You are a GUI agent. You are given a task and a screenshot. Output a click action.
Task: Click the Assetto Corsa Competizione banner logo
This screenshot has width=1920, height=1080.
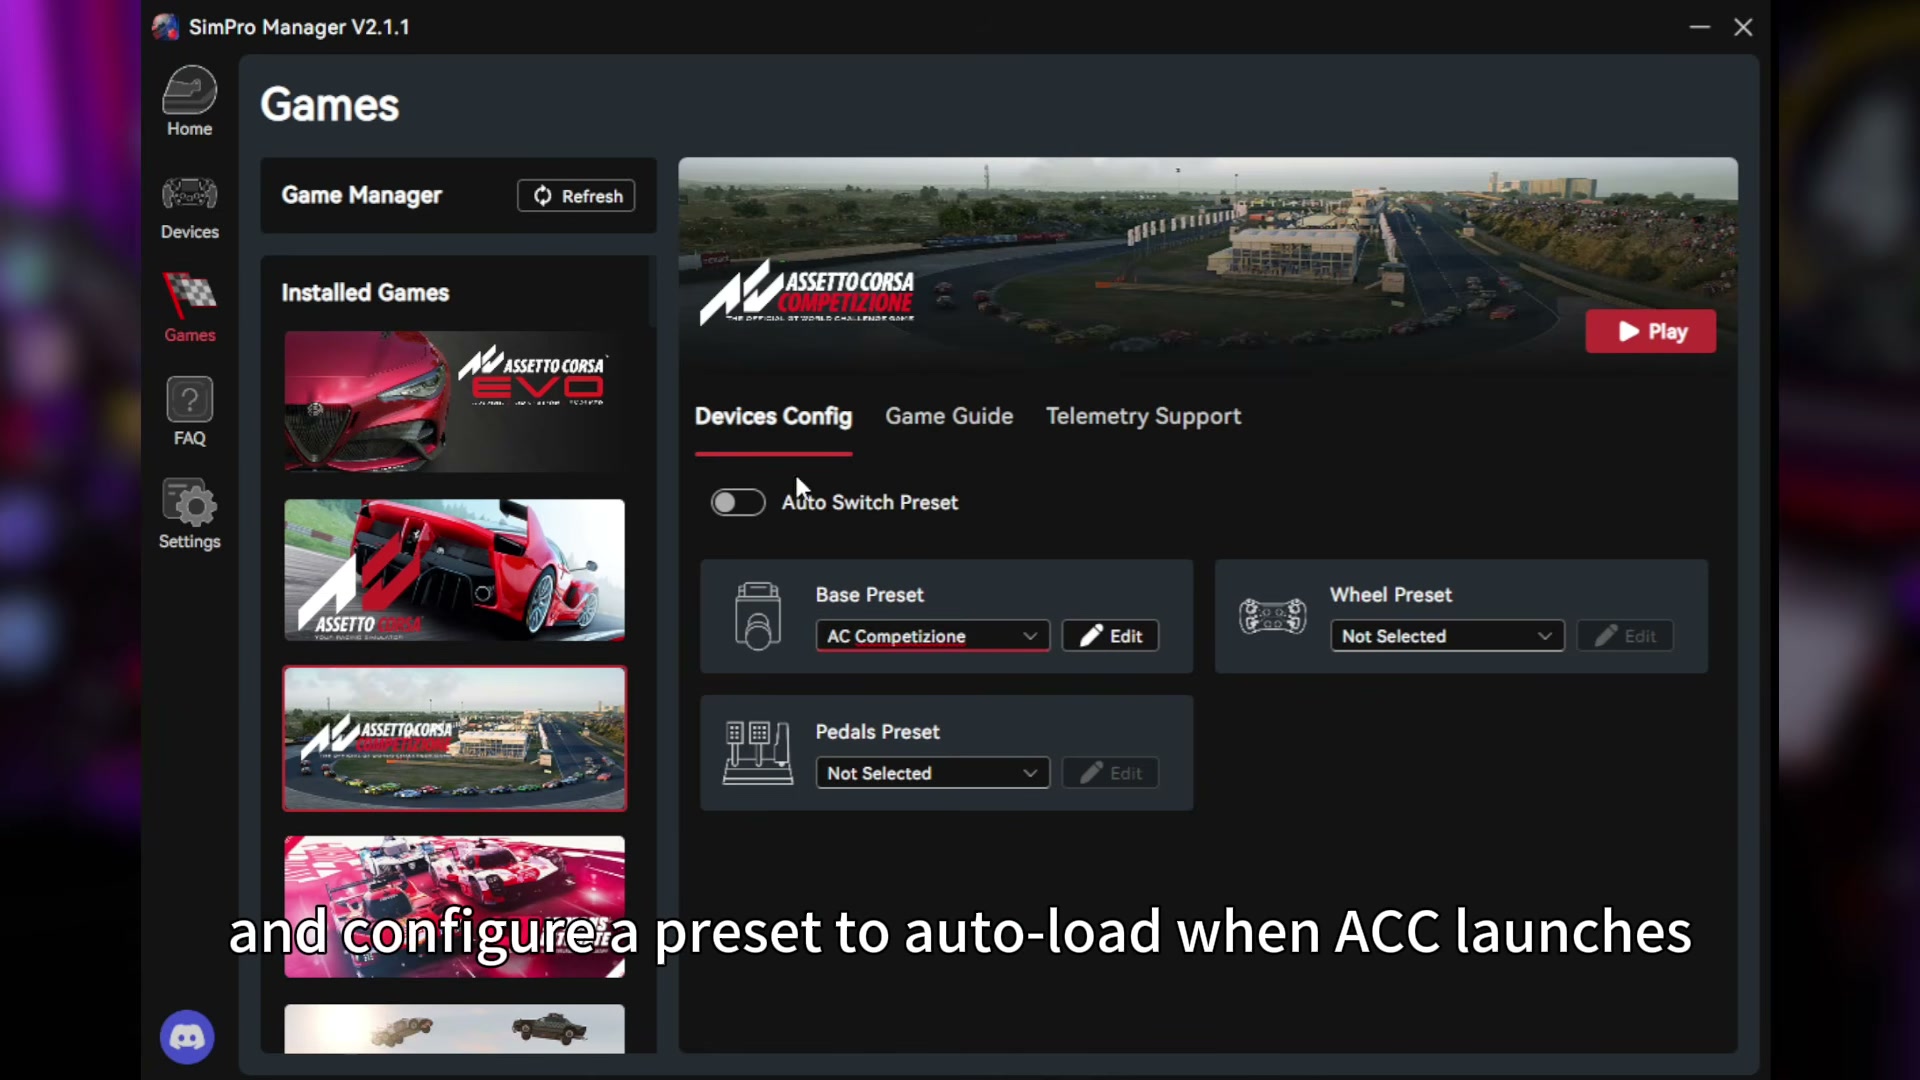806,293
